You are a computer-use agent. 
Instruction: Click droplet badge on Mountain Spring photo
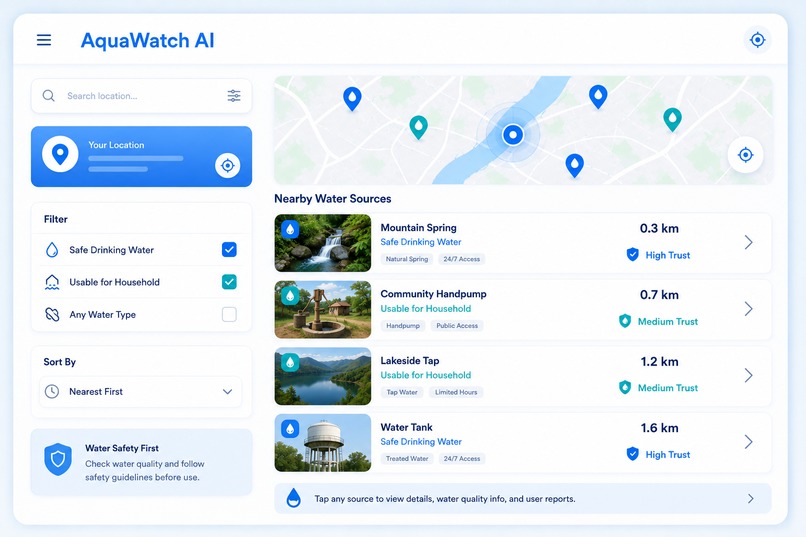coord(290,229)
